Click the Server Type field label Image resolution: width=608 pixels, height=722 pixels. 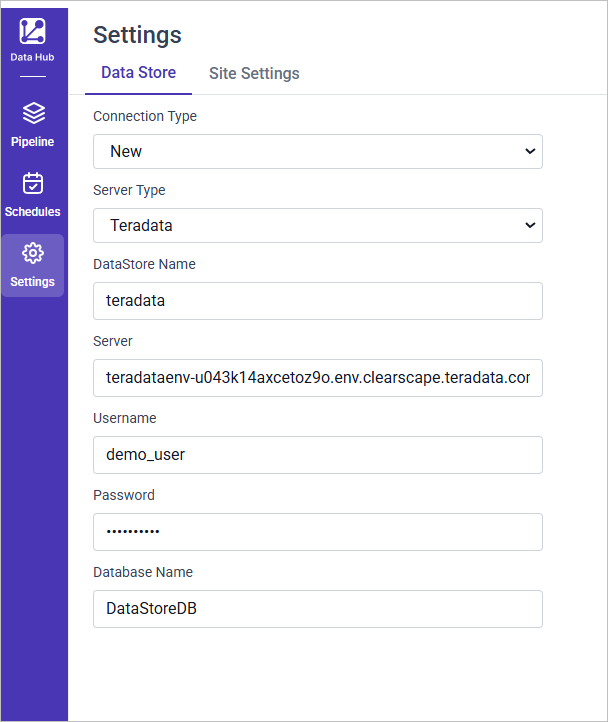(129, 190)
